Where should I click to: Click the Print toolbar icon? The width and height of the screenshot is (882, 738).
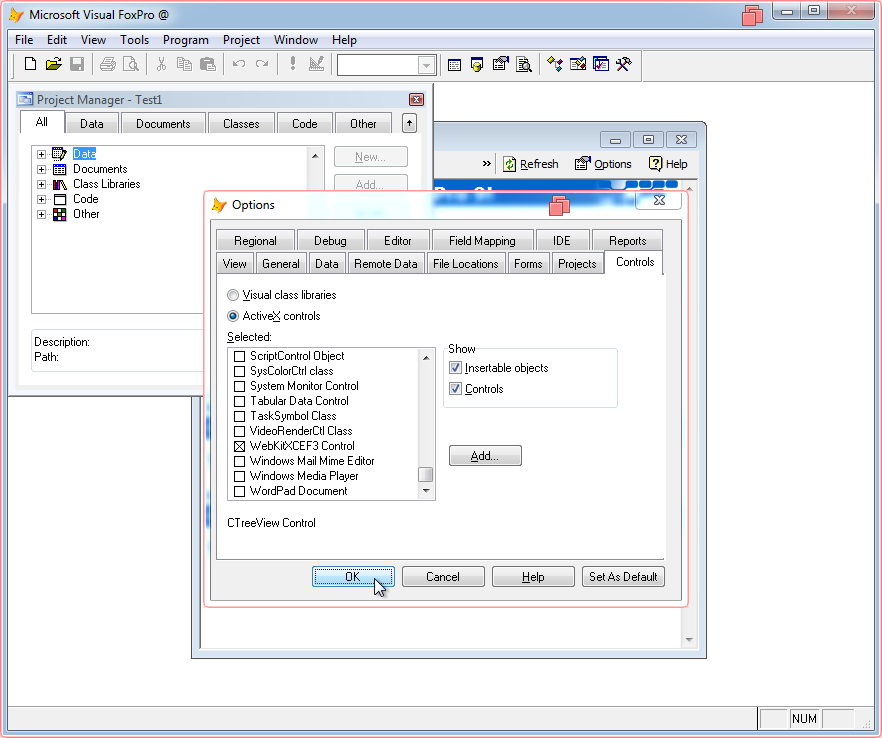coord(107,64)
